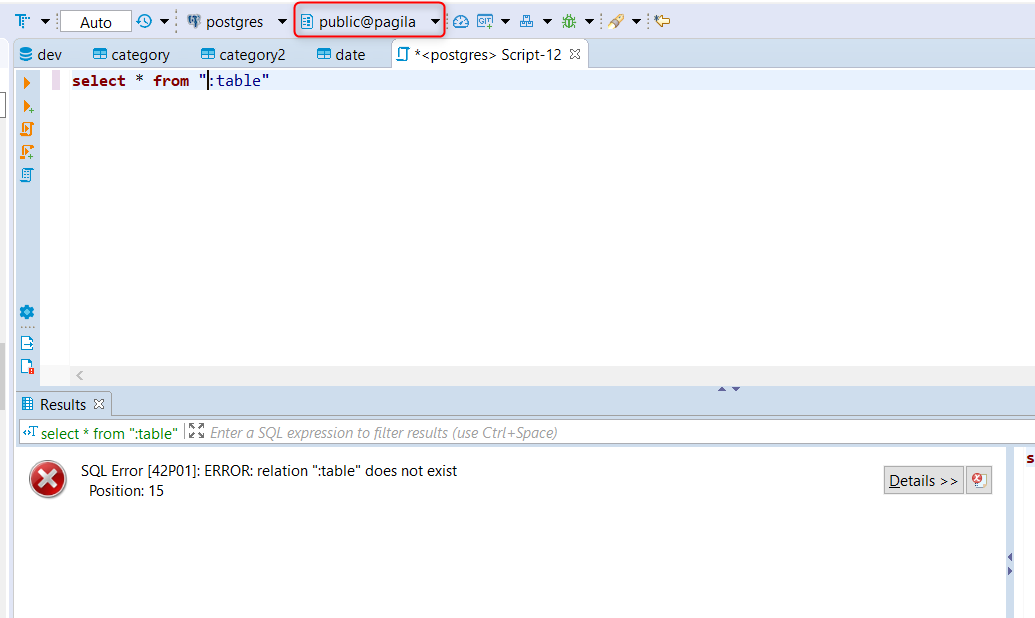Open the dashboard monitoring icon
The width and height of the screenshot is (1035, 618).
[460, 20]
